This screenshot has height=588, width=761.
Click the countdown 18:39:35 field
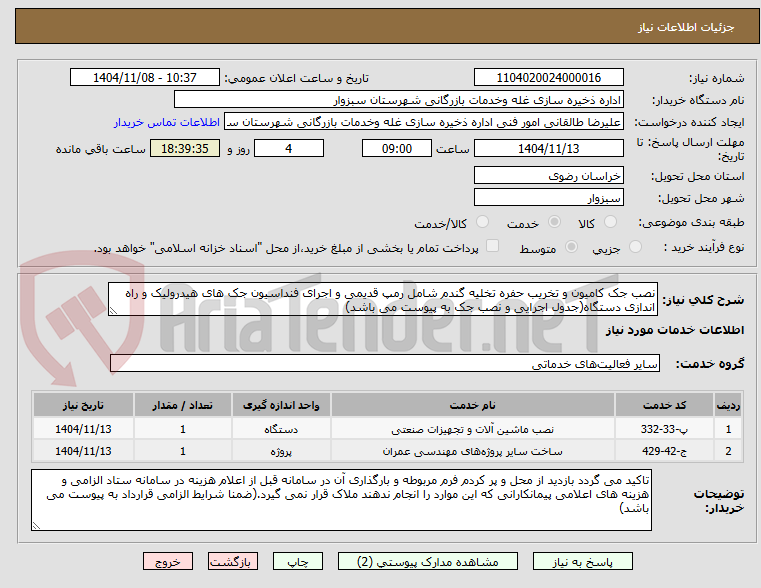click(x=185, y=148)
